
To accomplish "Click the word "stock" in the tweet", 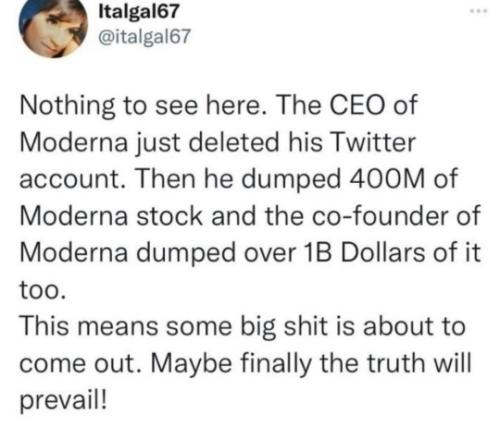I will (169, 216).
